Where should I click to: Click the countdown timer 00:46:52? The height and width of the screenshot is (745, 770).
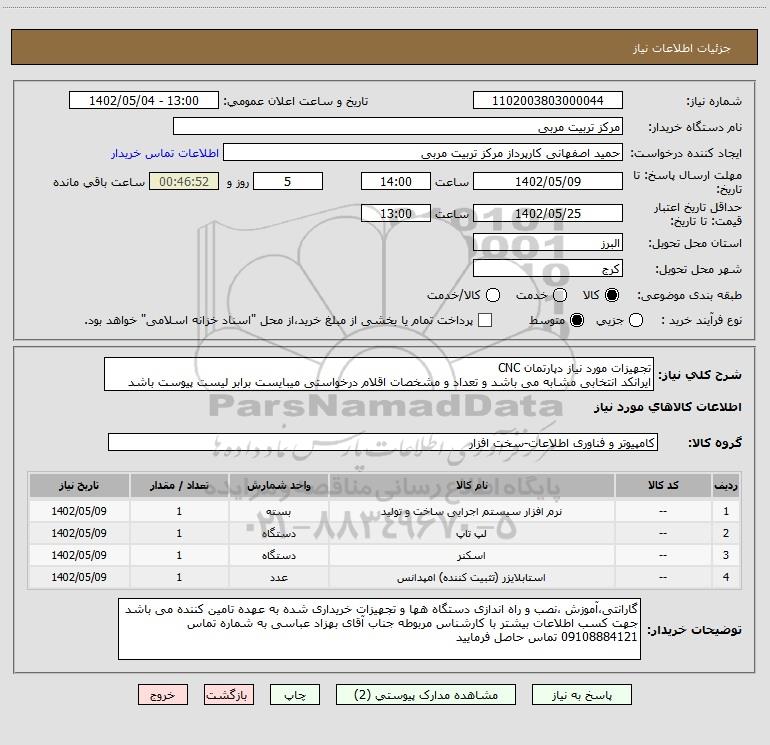coord(184,181)
